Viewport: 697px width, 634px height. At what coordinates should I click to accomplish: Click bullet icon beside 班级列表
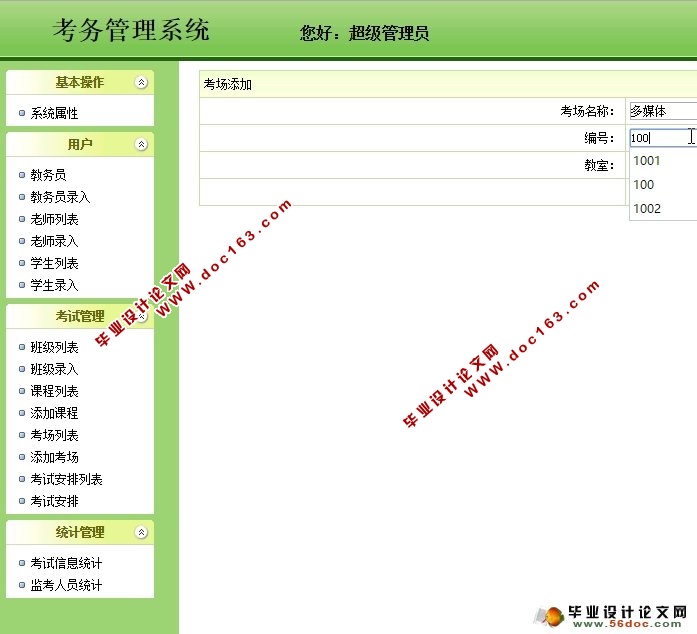pos(21,347)
